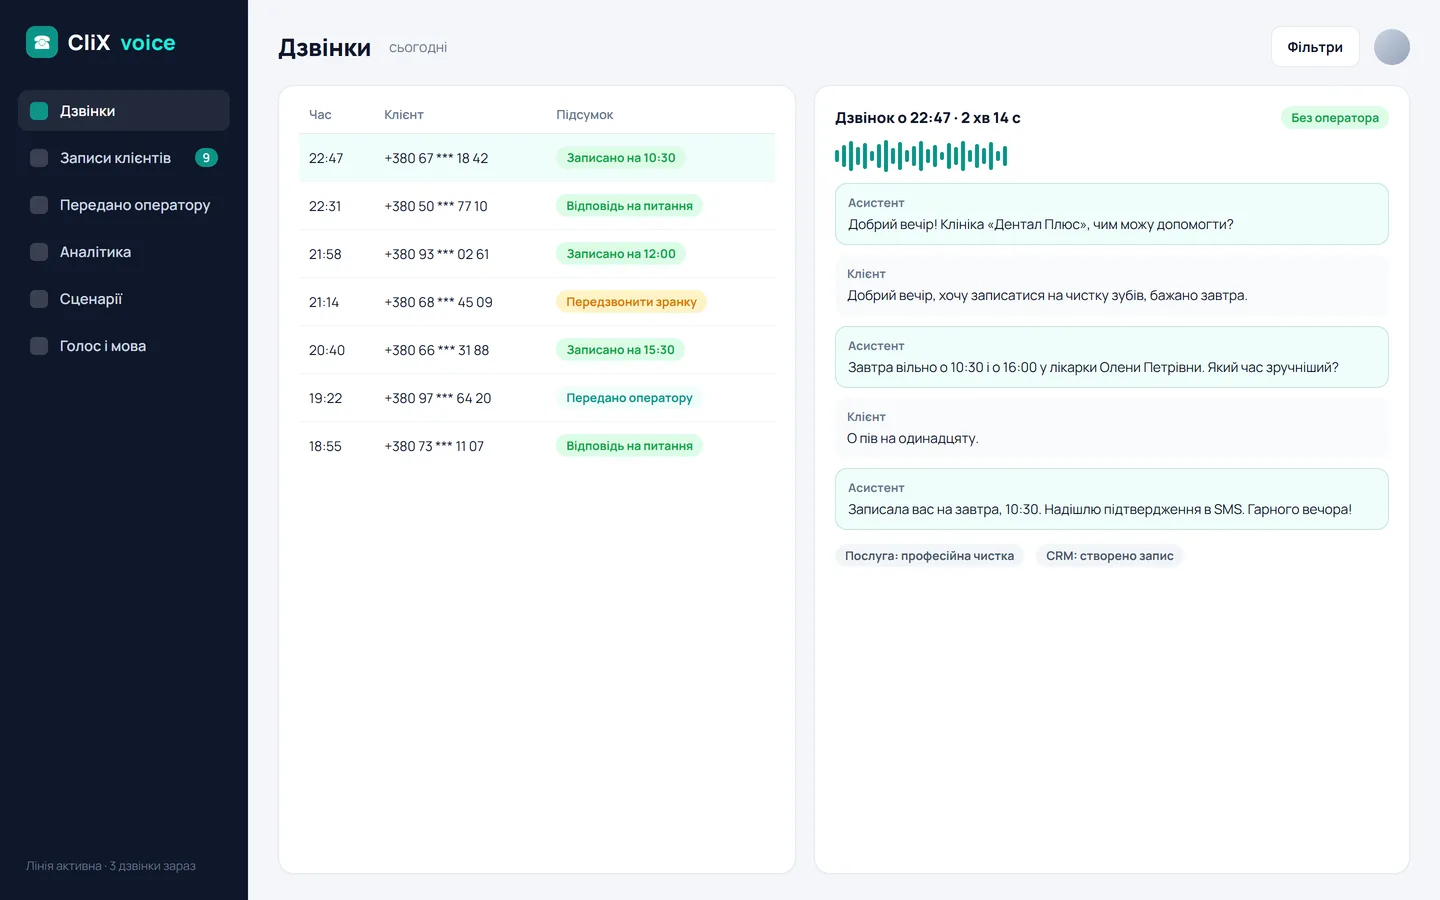Click the assistant greeting message bubble
Viewport: 1440px width, 900px height.
coord(1112,214)
